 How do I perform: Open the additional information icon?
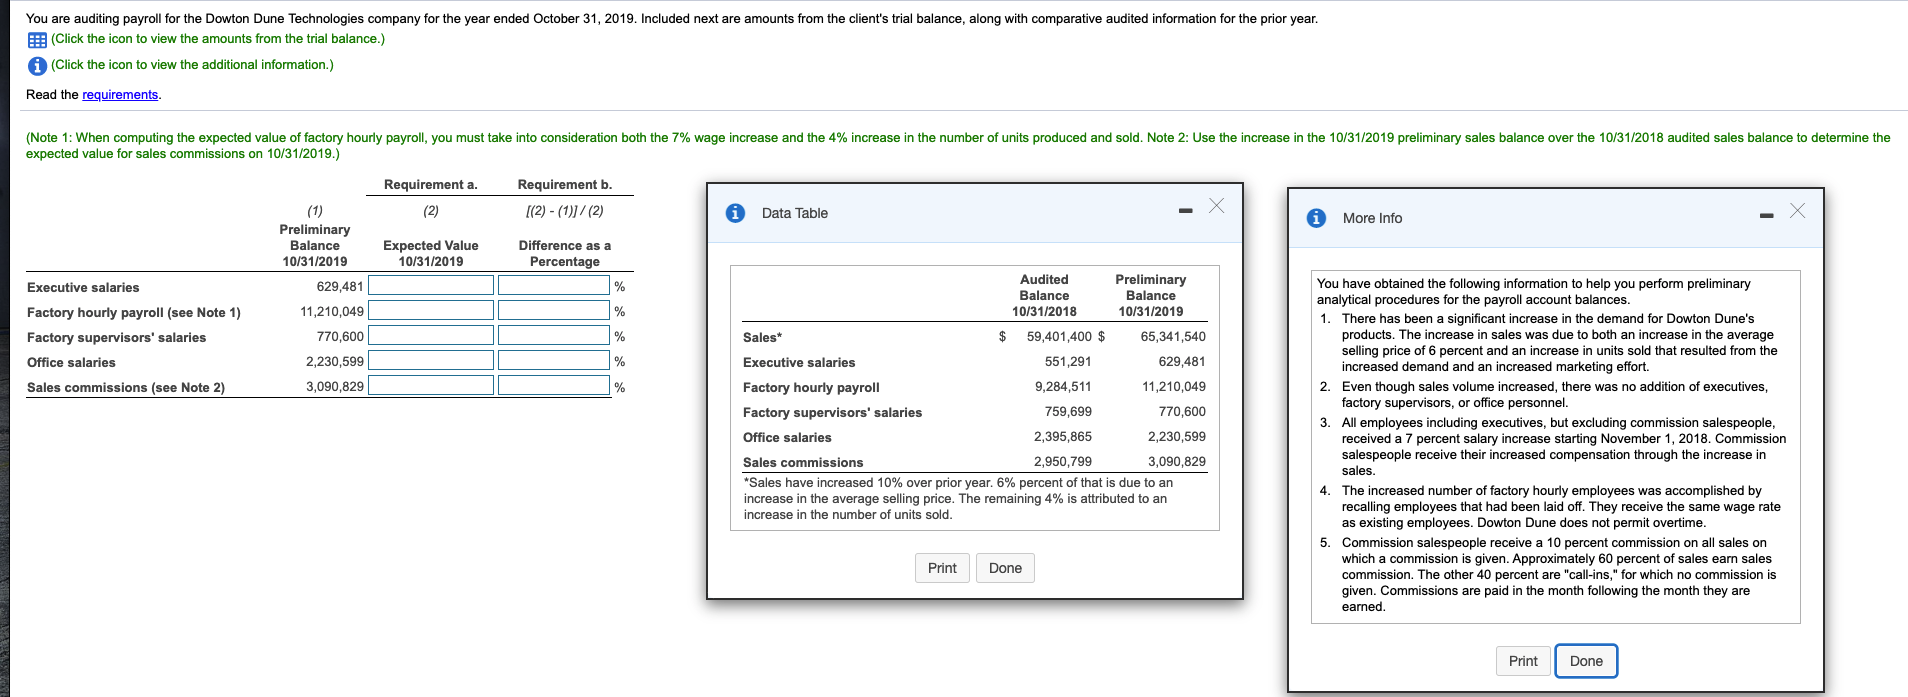[37, 66]
